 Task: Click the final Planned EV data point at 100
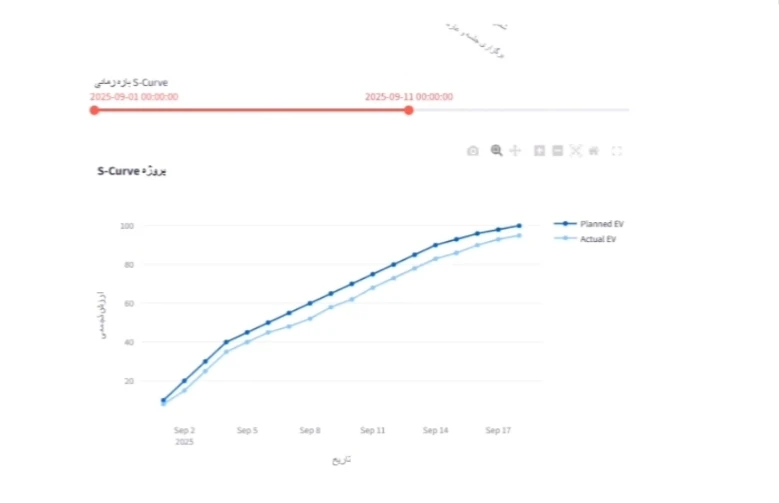click(x=519, y=226)
